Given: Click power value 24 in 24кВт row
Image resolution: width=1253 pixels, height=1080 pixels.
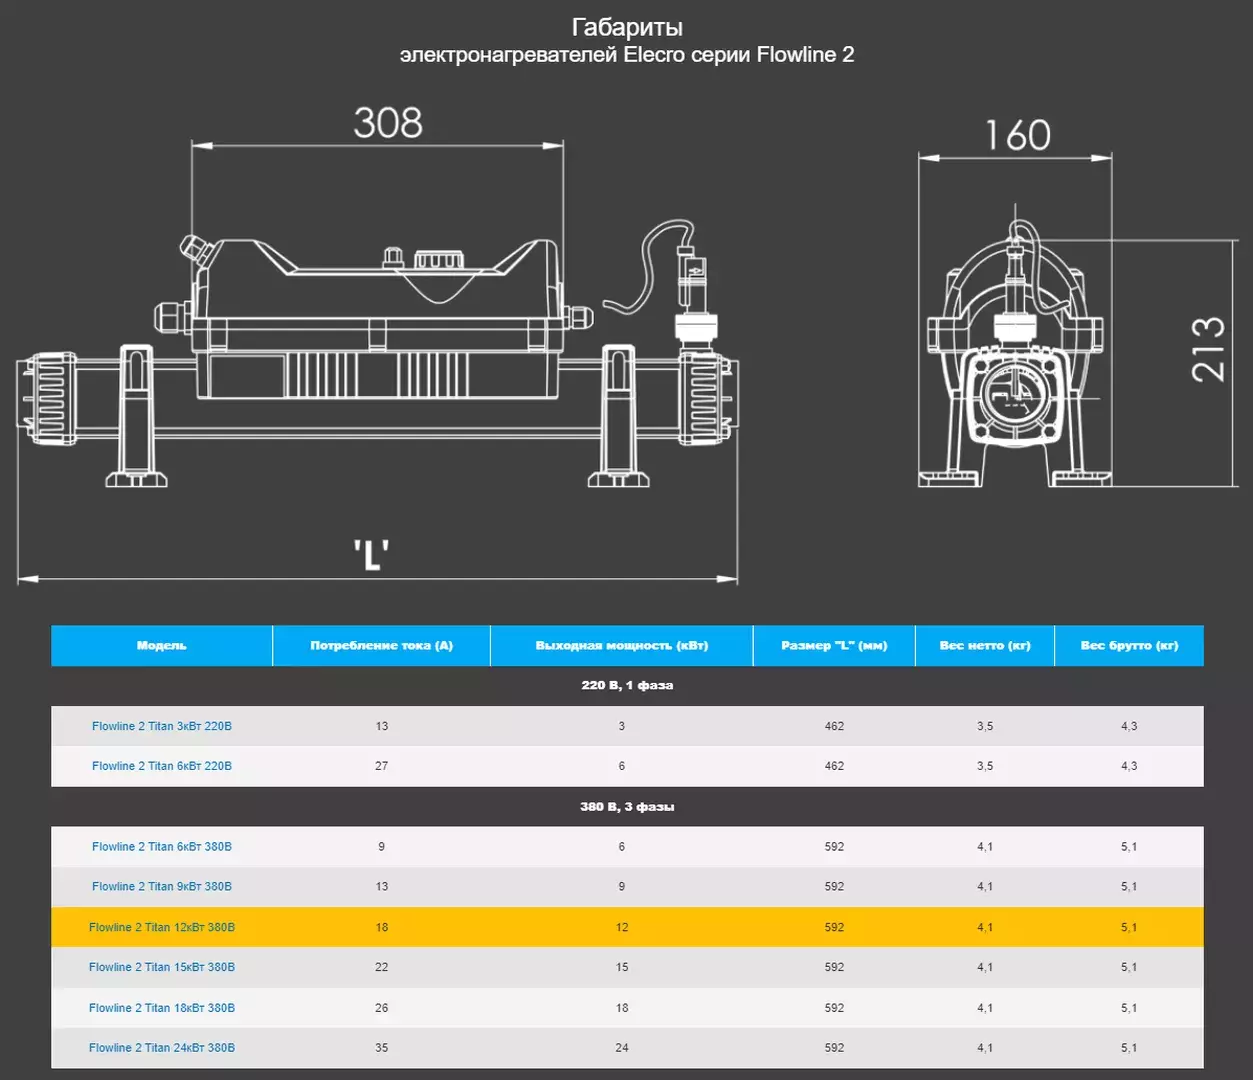Looking at the screenshot, I should click(x=622, y=1048).
